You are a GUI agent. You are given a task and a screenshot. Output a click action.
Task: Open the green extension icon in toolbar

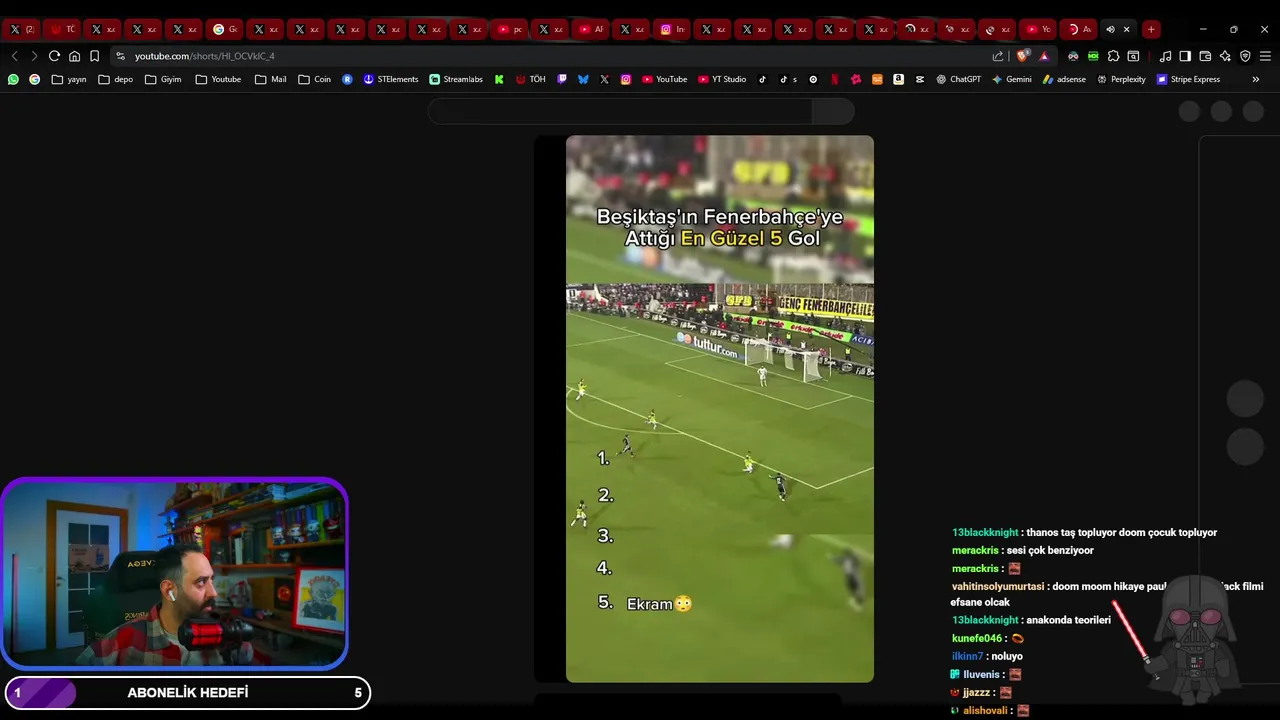point(1093,56)
